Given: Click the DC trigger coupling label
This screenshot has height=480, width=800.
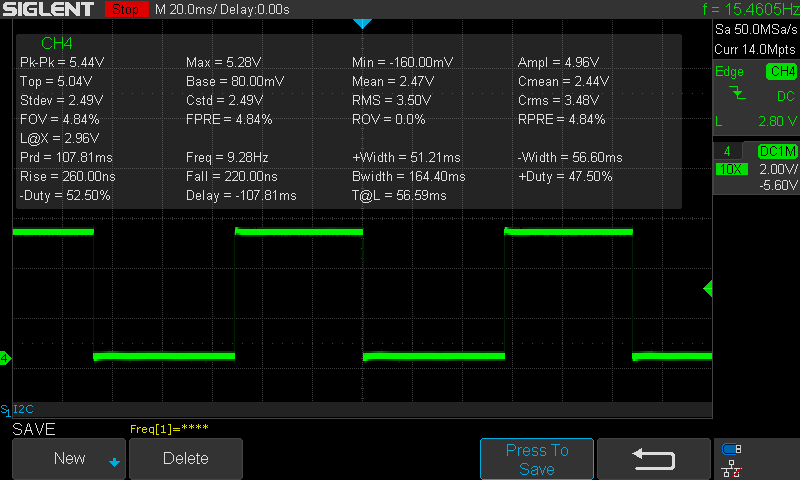Looking at the screenshot, I should click(x=785, y=96).
